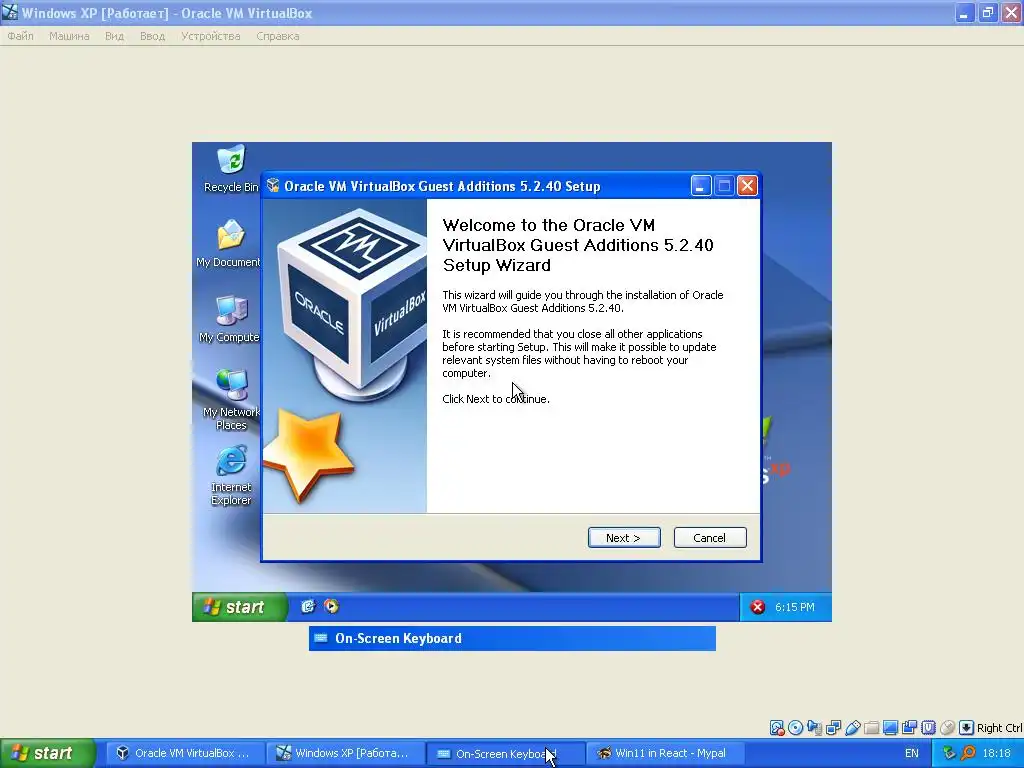Click the optical drive status icon
This screenshot has width=1024, height=768.
click(x=795, y=728)
